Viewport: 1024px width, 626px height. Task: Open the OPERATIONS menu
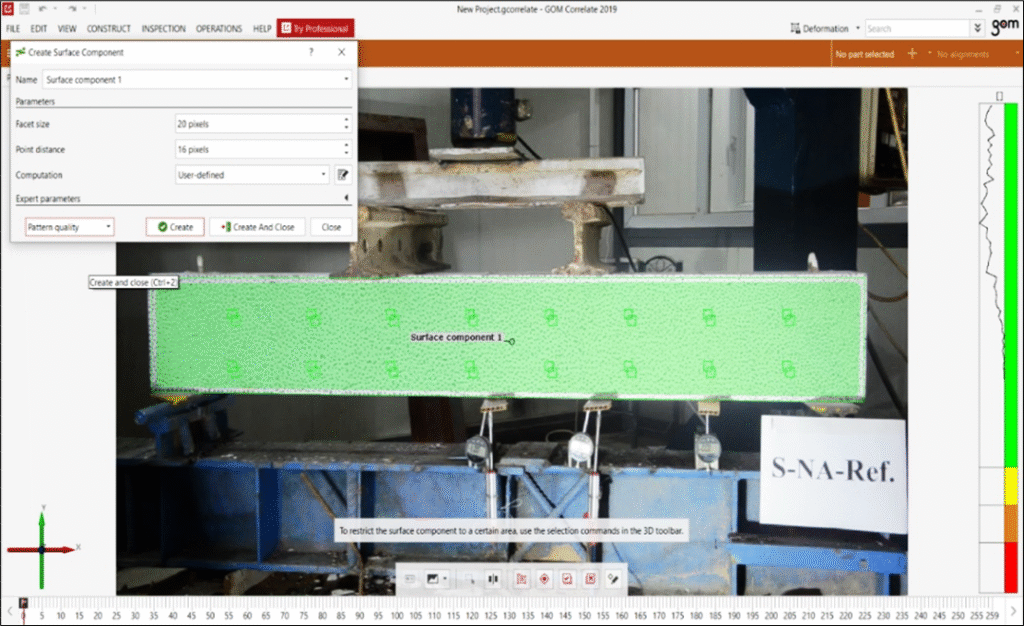point(219,29)
